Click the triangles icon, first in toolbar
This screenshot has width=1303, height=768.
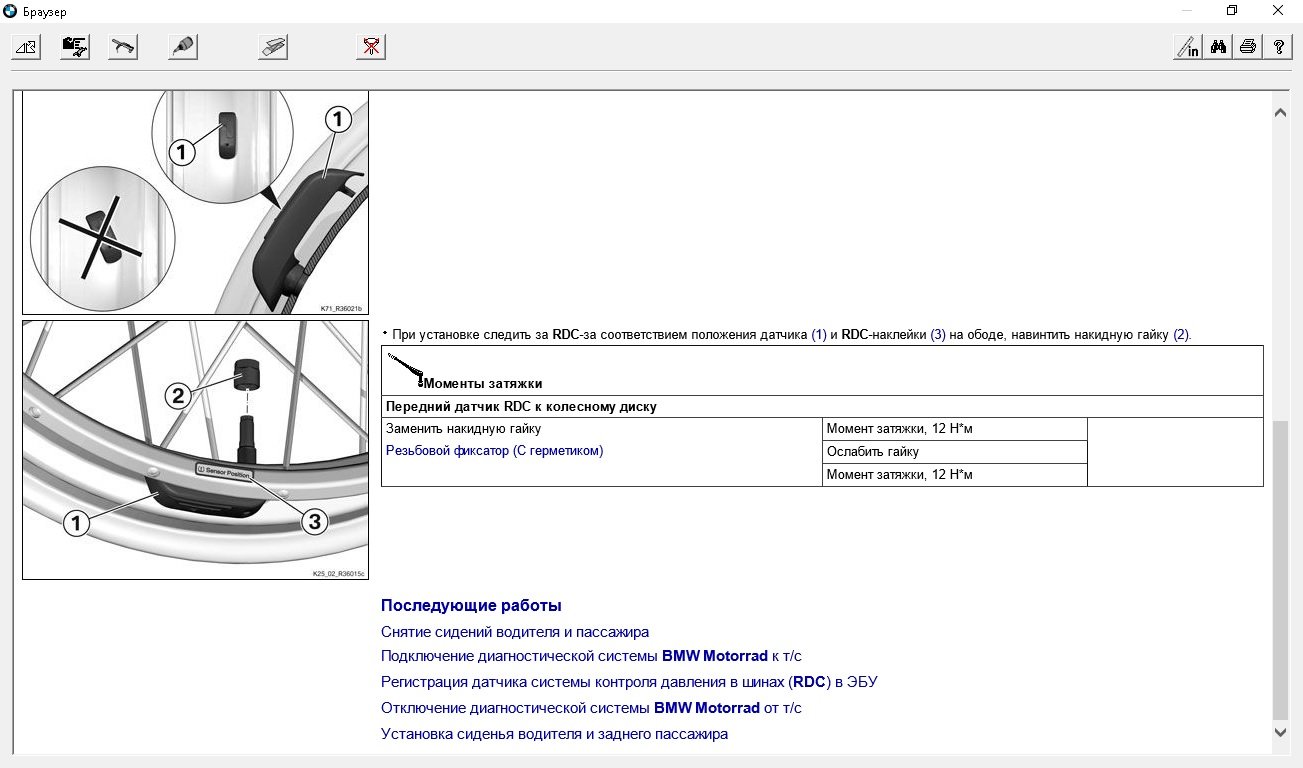click(x=24, y=47)
